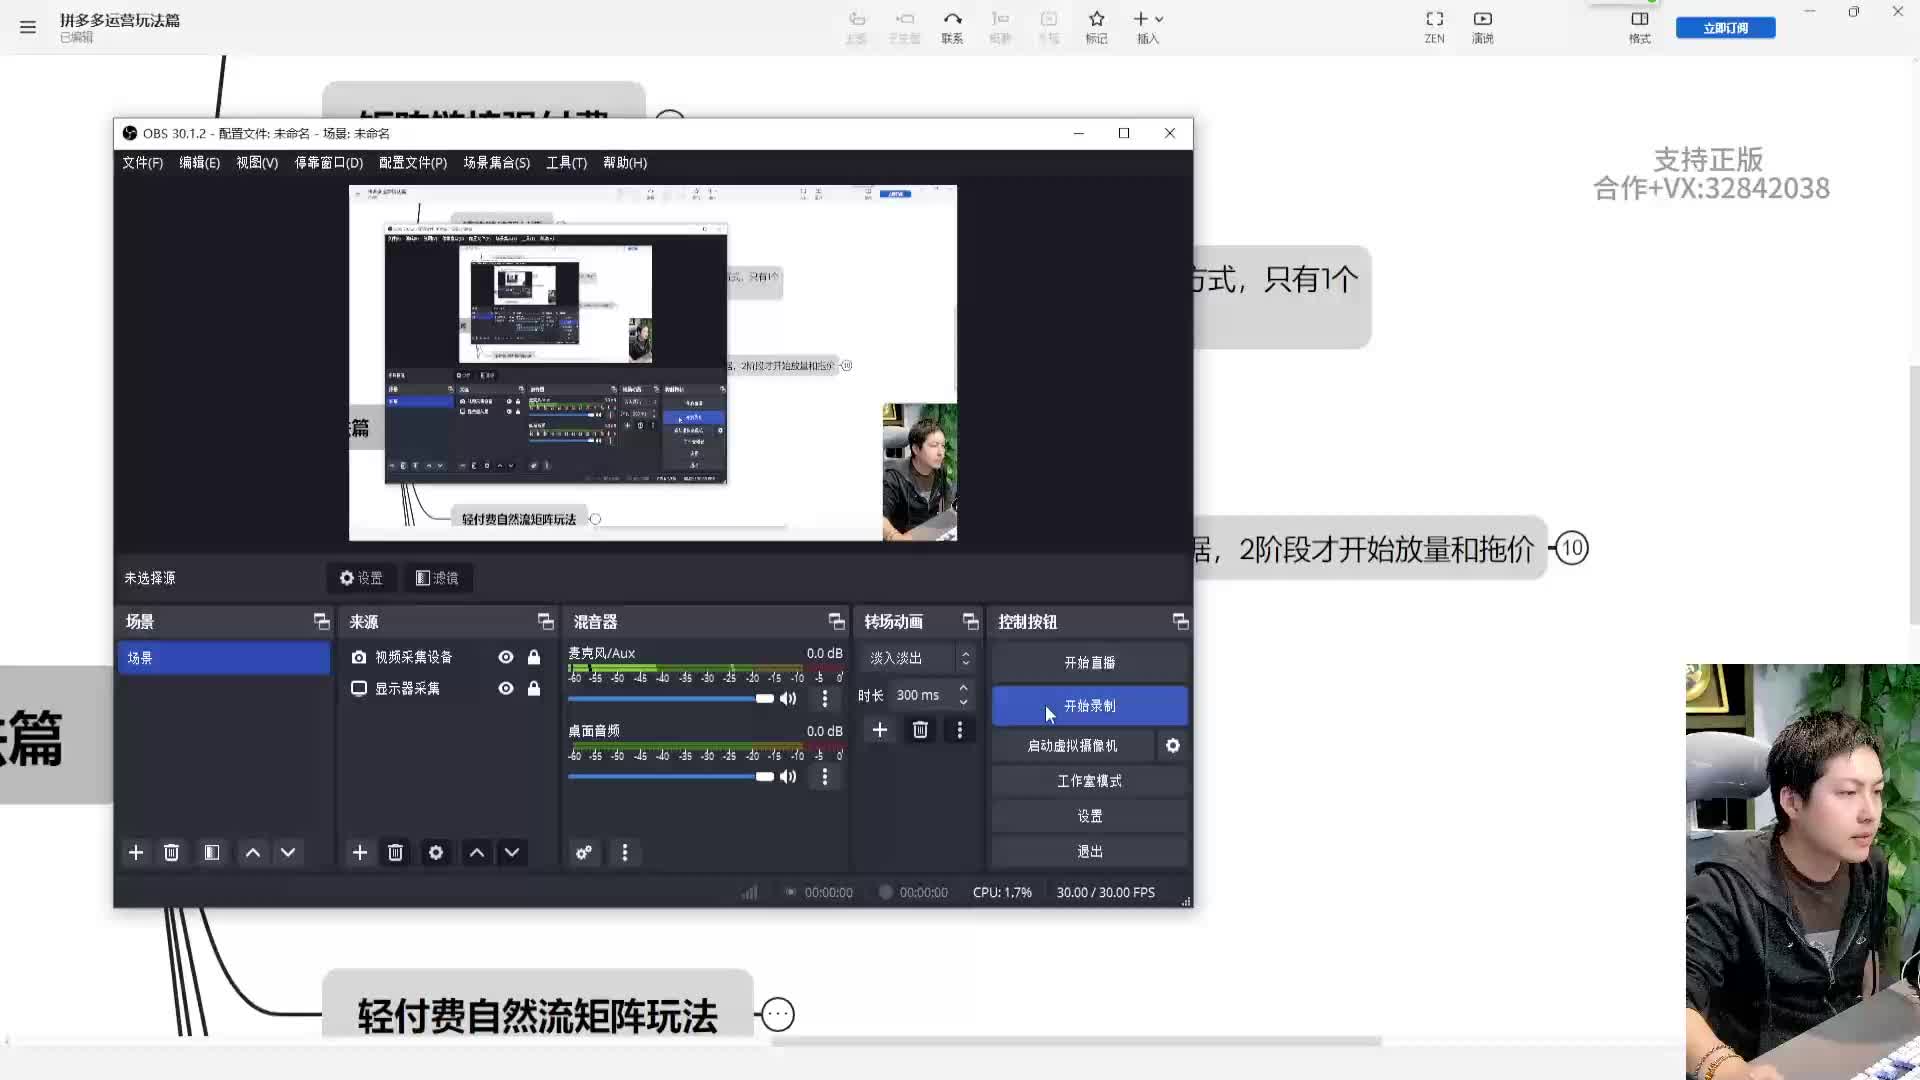Open OBS 设置 in the controls panel

1090,816
